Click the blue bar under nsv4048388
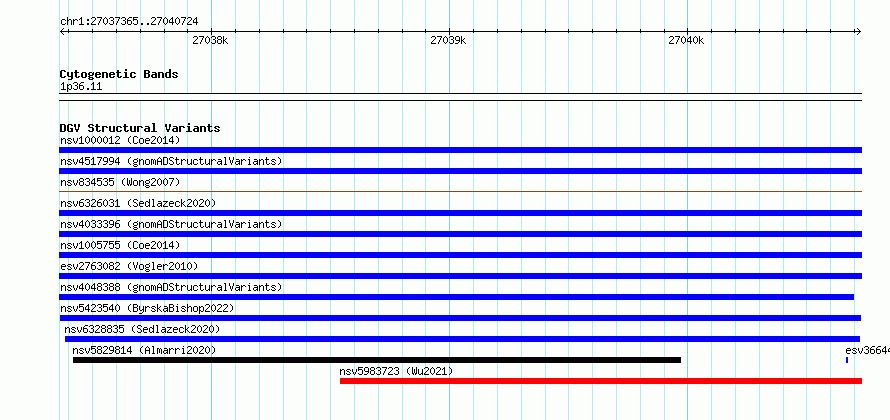 tap(456, 297)
